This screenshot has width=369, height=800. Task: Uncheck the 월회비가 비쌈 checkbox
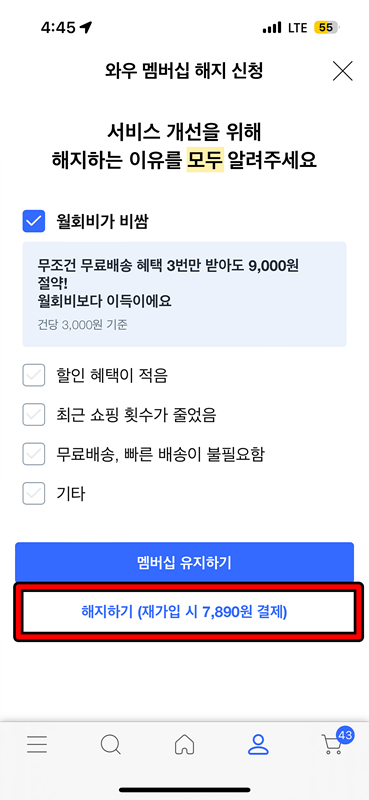[34, 221]
